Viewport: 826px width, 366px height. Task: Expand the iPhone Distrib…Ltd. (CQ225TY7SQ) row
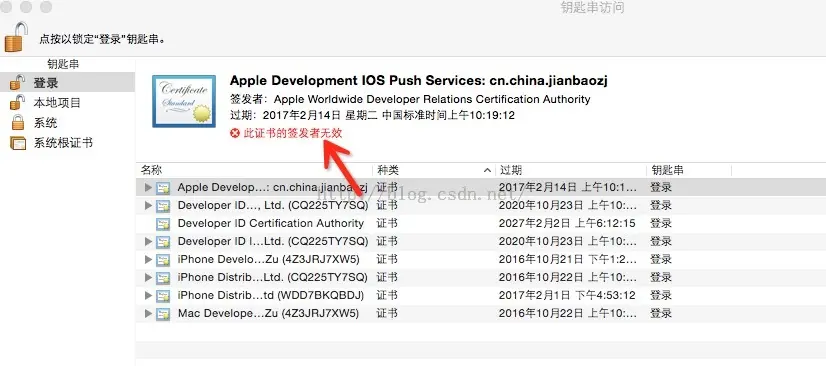click(148, 277)
